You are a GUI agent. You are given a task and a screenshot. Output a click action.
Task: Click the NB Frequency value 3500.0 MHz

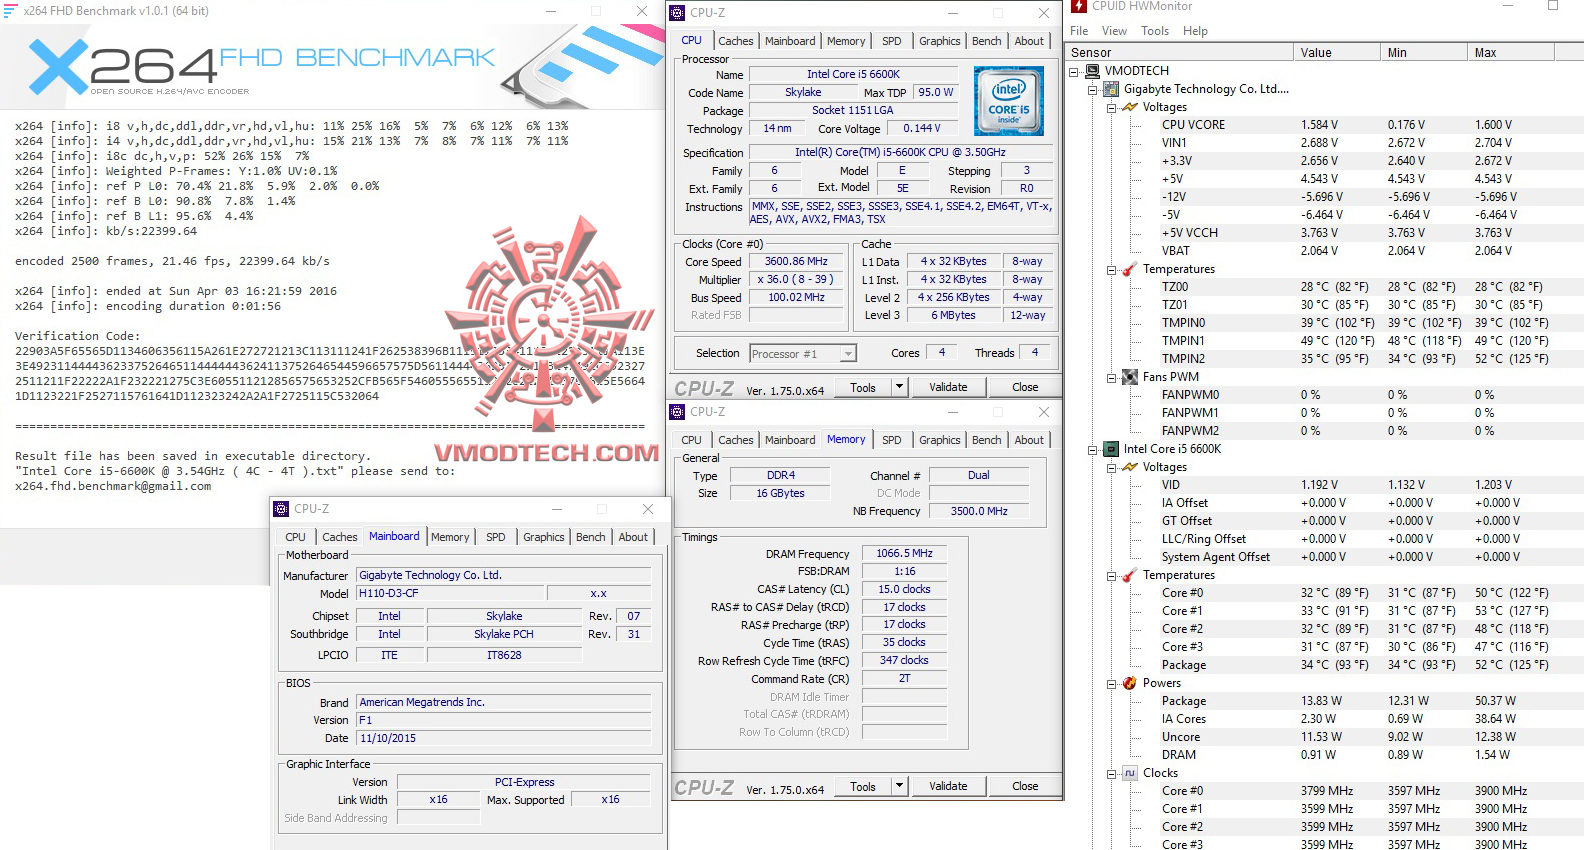979,511
